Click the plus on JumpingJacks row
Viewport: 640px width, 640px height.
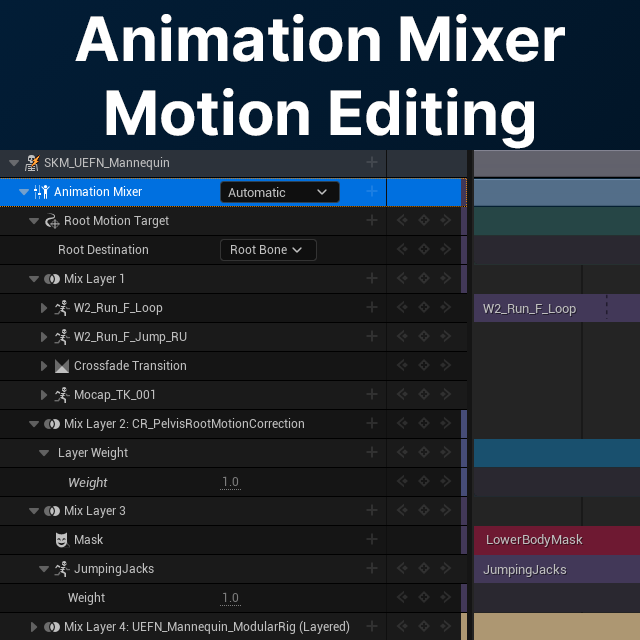point(371,568)
